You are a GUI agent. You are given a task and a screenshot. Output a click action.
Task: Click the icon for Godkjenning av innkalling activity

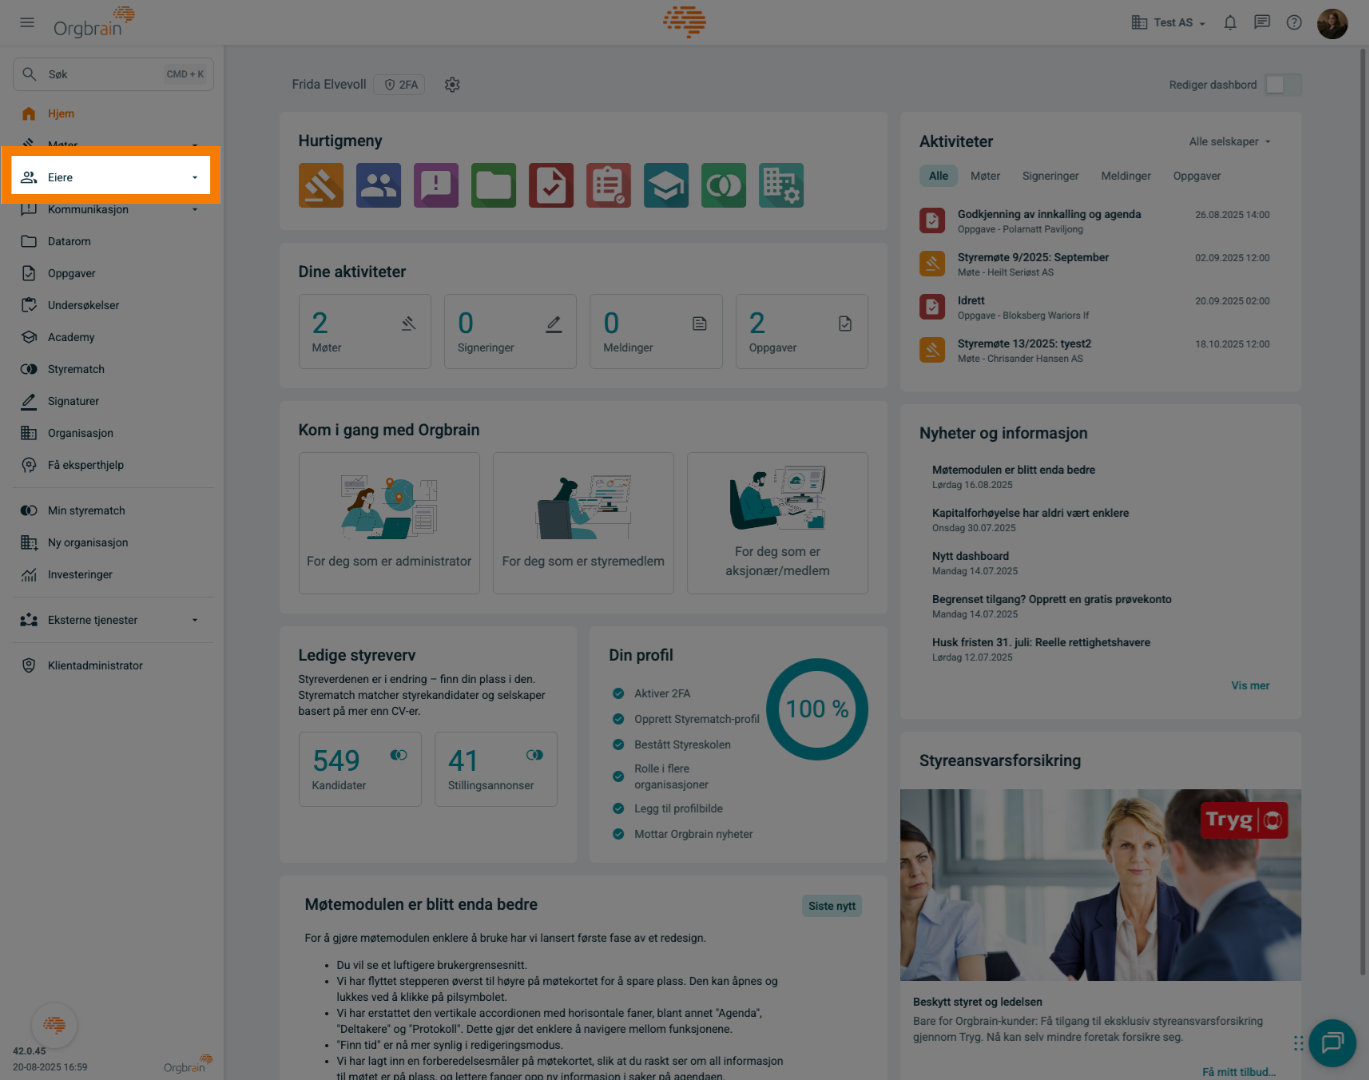tap(932, 220)
